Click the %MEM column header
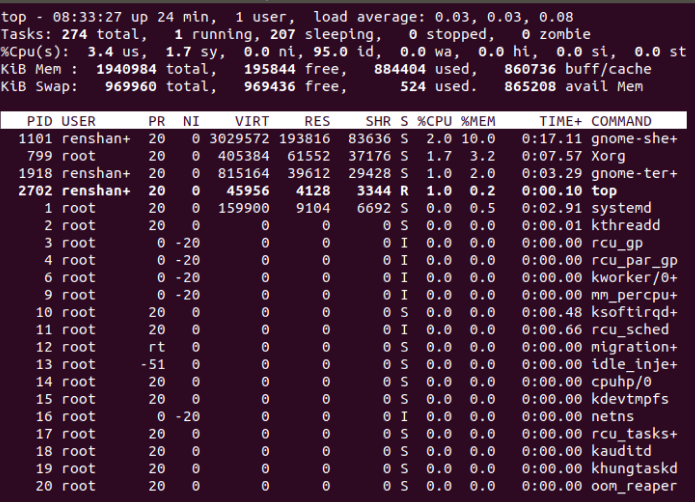This screenshot has height=502, width=695. click(478, 121)
